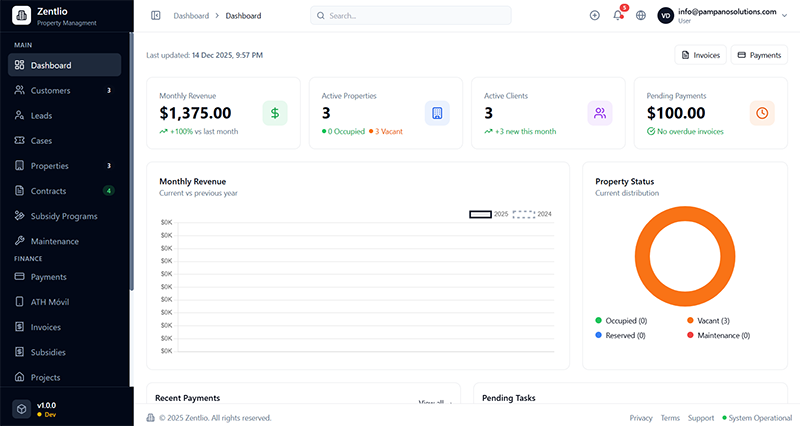
Task: Click the Maintenance (0) legend item
Action: coord(718,335)
